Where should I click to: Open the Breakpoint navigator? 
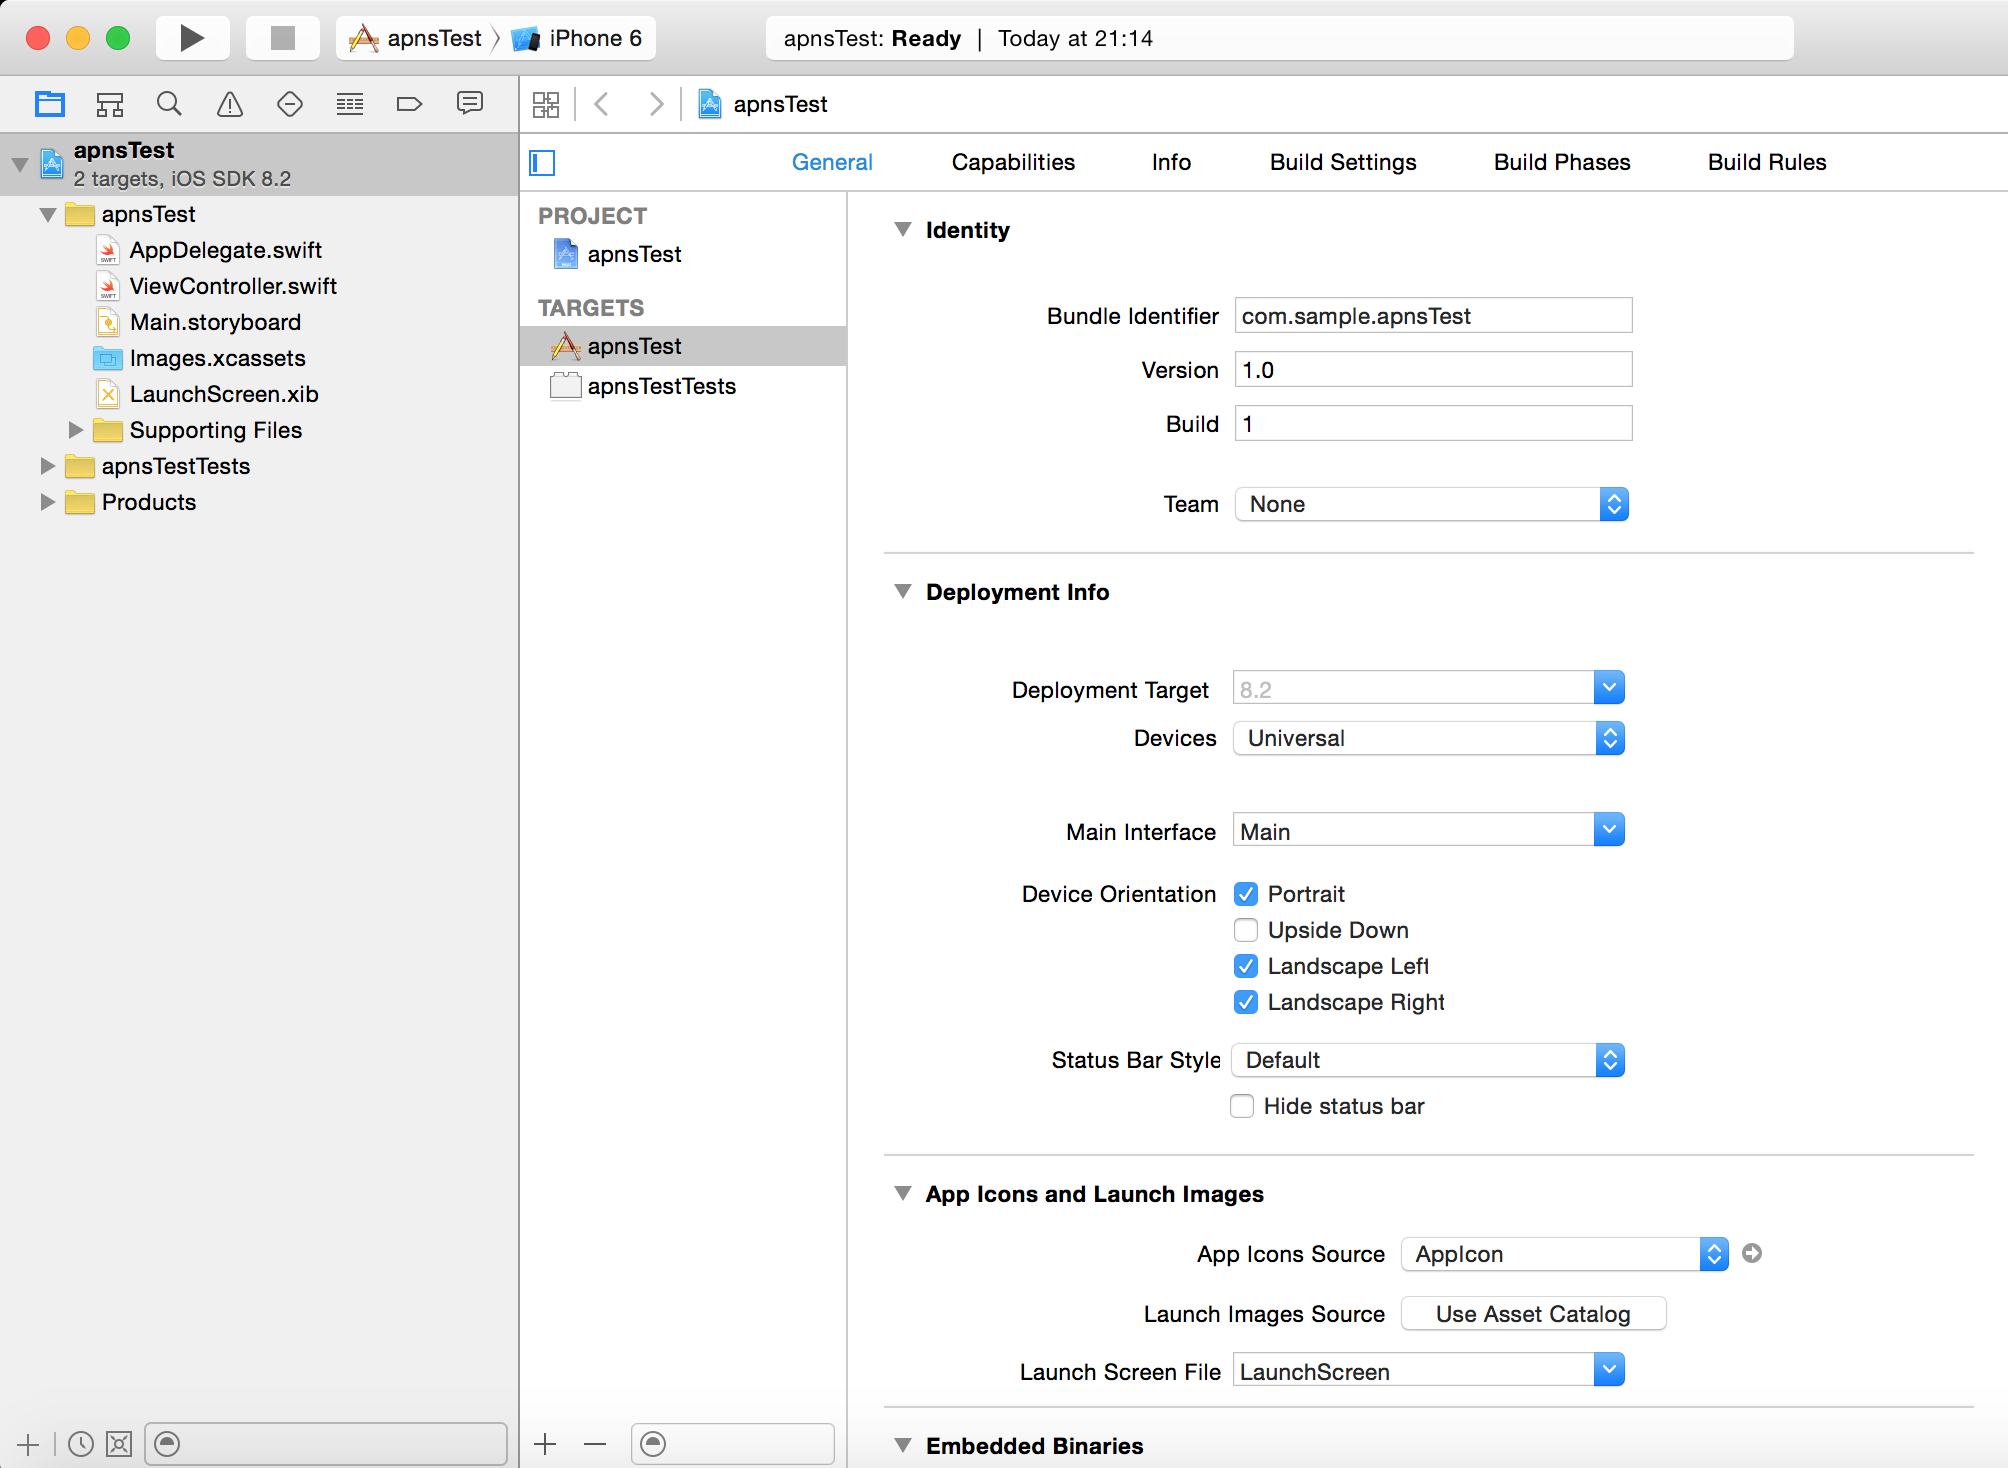[x=410, y=104]
